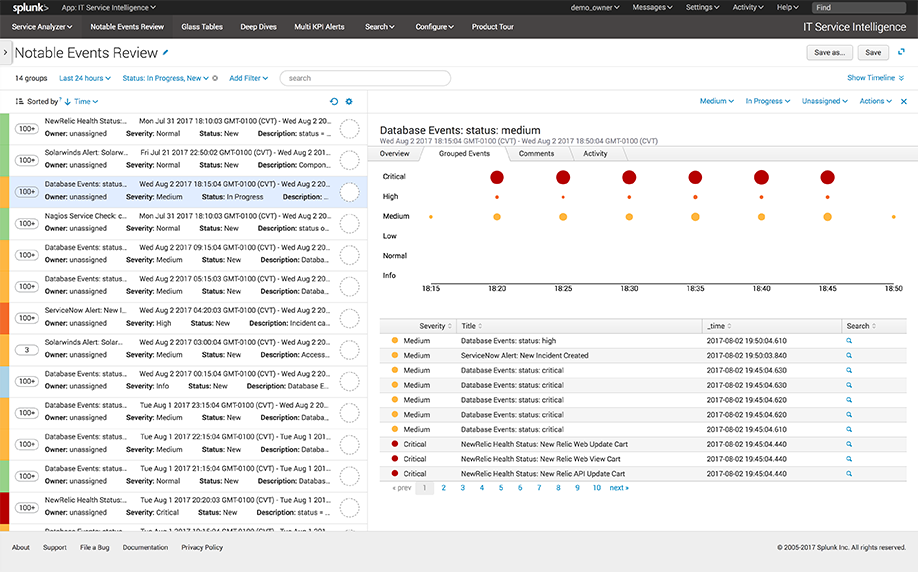The height and width of the screenshot is (572, 918).
Task: Open Multi KPI Alerts in navigation bar
Action: pyautogui.click(x=319, y=27)
